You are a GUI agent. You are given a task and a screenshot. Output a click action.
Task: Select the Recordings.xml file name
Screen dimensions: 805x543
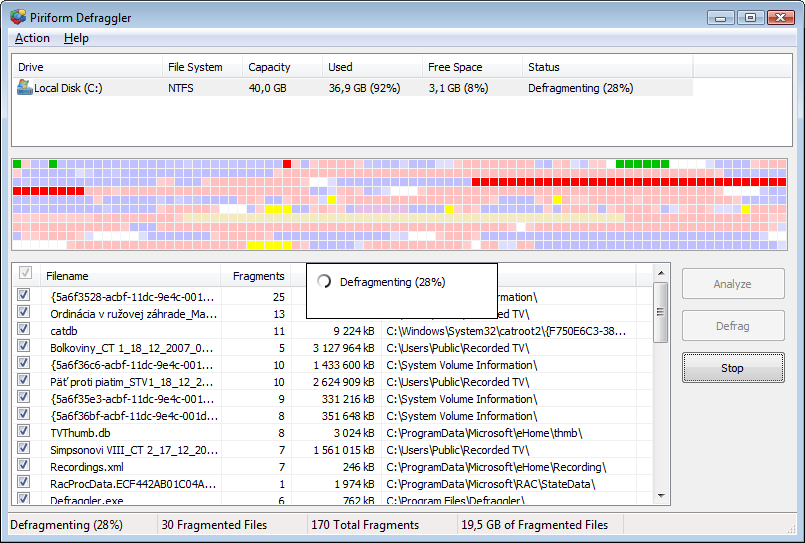87,467
